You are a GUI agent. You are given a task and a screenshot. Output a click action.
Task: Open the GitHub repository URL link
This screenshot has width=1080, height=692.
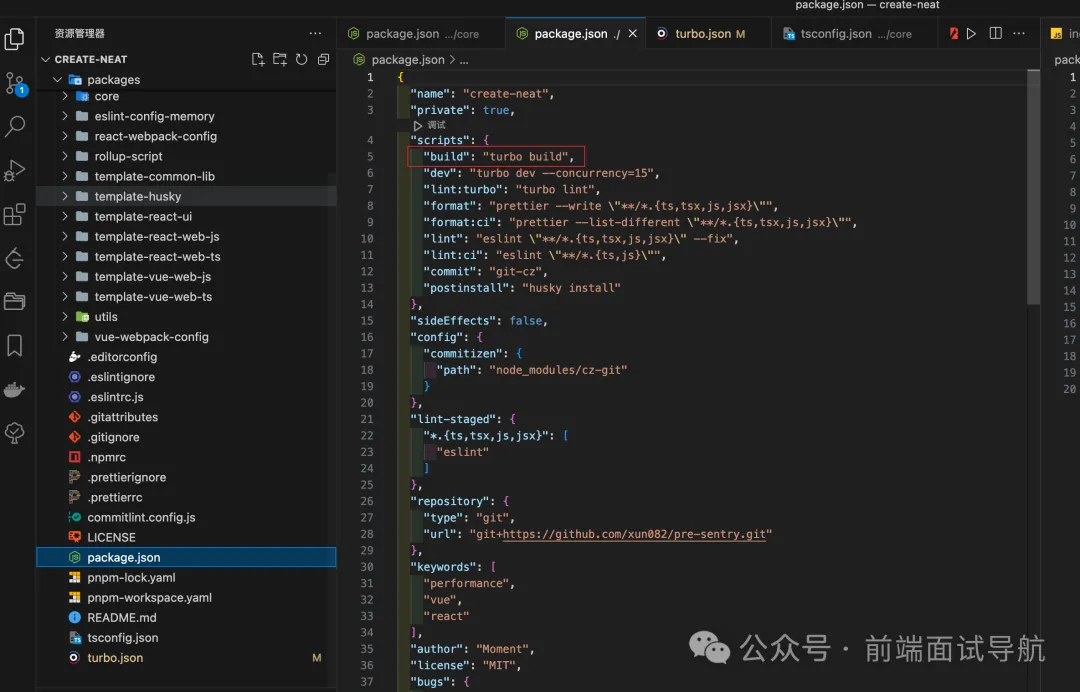coord(636,534)
